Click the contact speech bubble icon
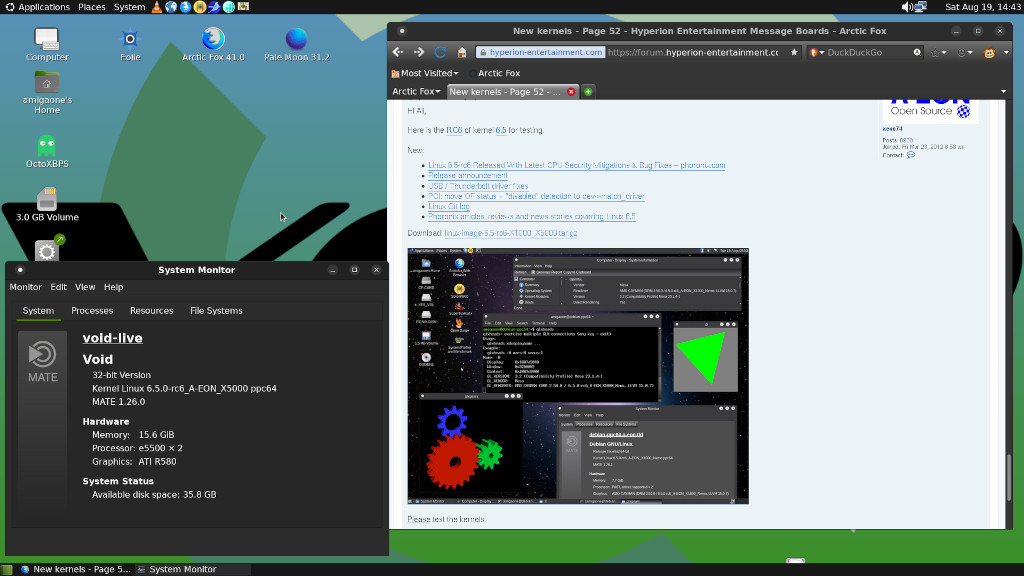Image resolution: width=1024 pixels, height=576 pixels. click(x=911, y=155)
